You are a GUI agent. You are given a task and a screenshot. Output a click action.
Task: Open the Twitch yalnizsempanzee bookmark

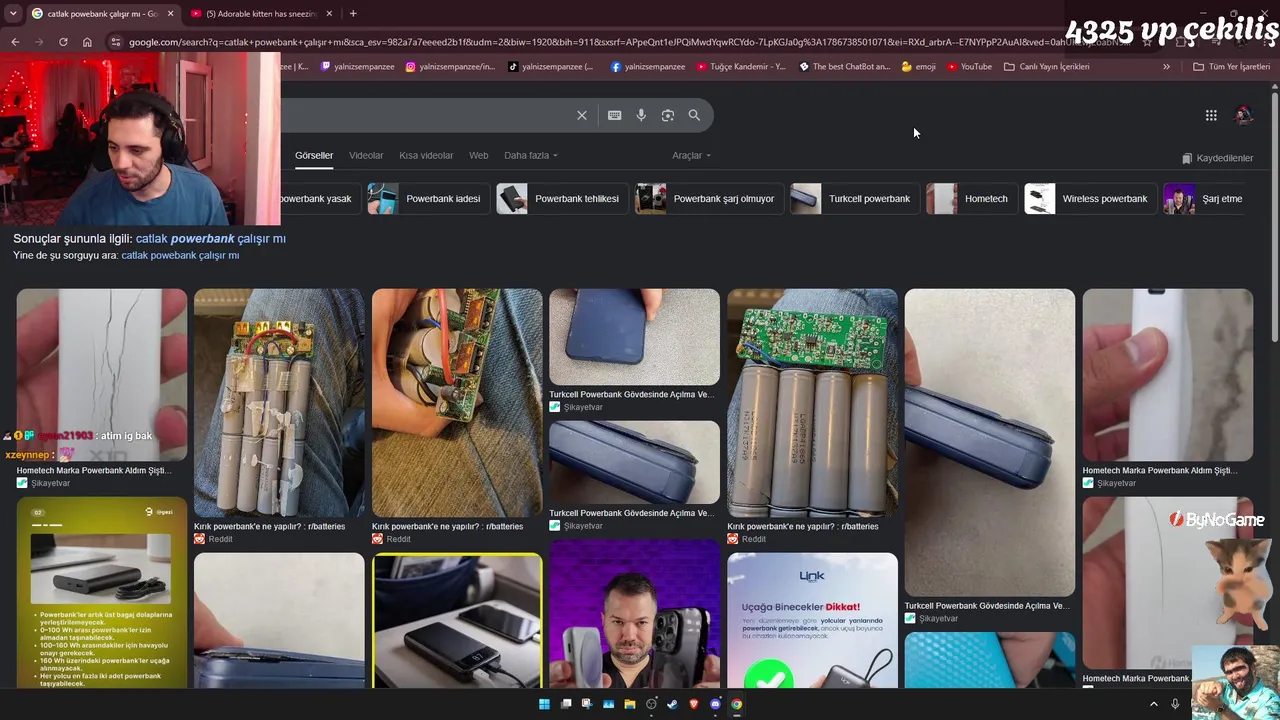tap(357, 67)
